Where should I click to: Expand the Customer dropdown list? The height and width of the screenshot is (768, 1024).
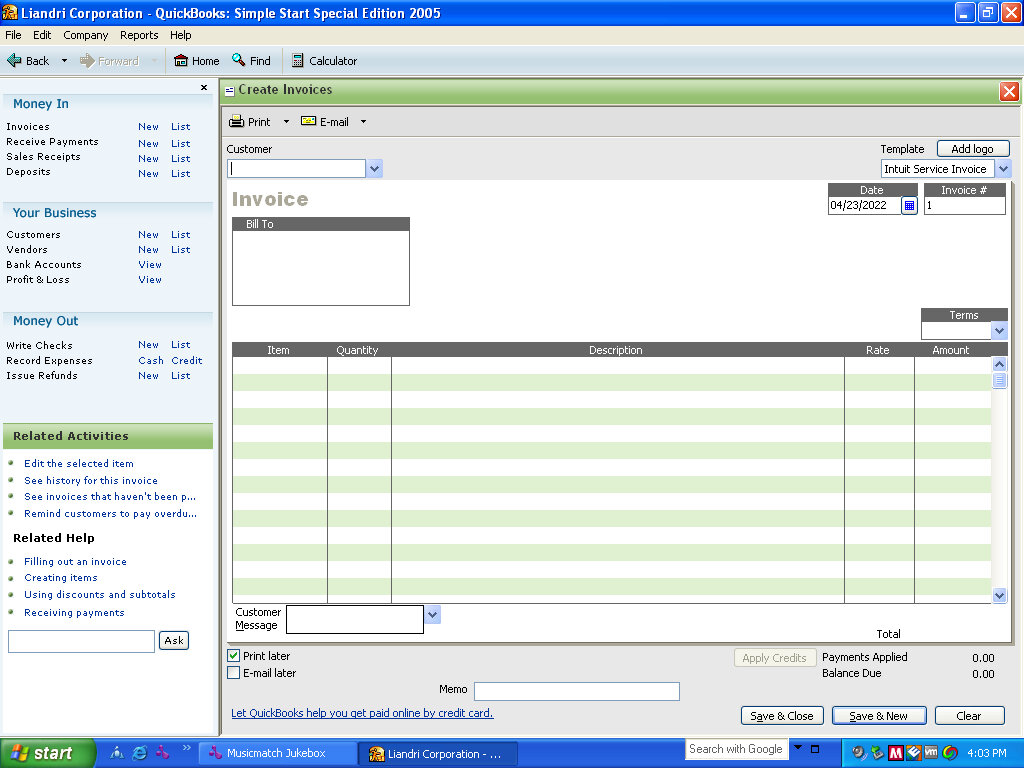click(374, 169)
